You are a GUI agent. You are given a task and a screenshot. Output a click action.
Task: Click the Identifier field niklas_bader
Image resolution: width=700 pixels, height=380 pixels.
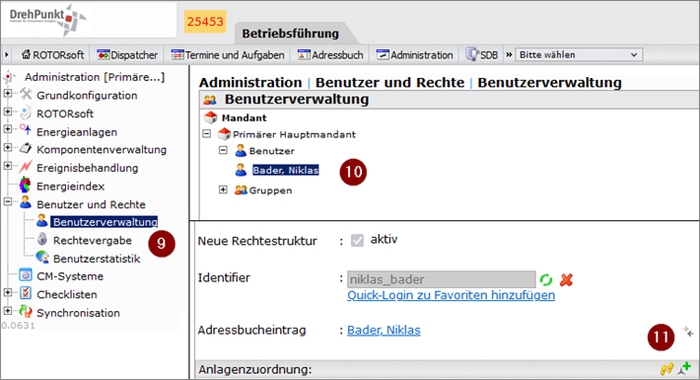(442, 280)
